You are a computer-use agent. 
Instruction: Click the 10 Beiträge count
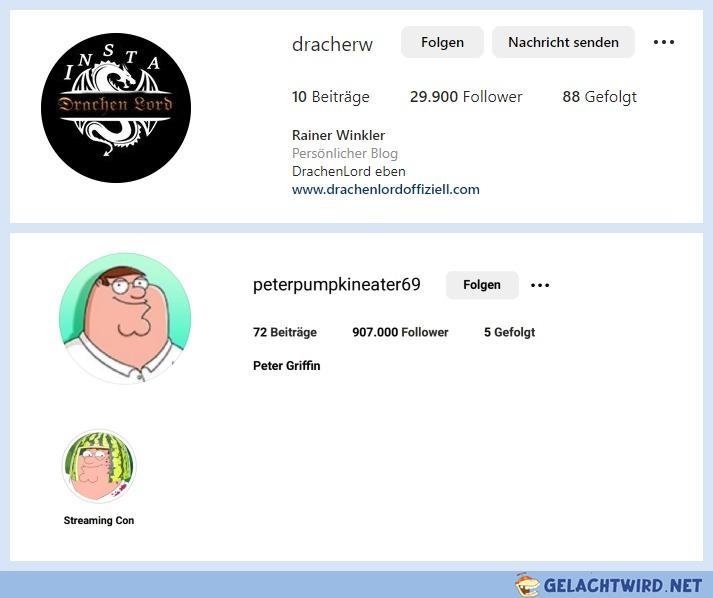pos(331,96)
